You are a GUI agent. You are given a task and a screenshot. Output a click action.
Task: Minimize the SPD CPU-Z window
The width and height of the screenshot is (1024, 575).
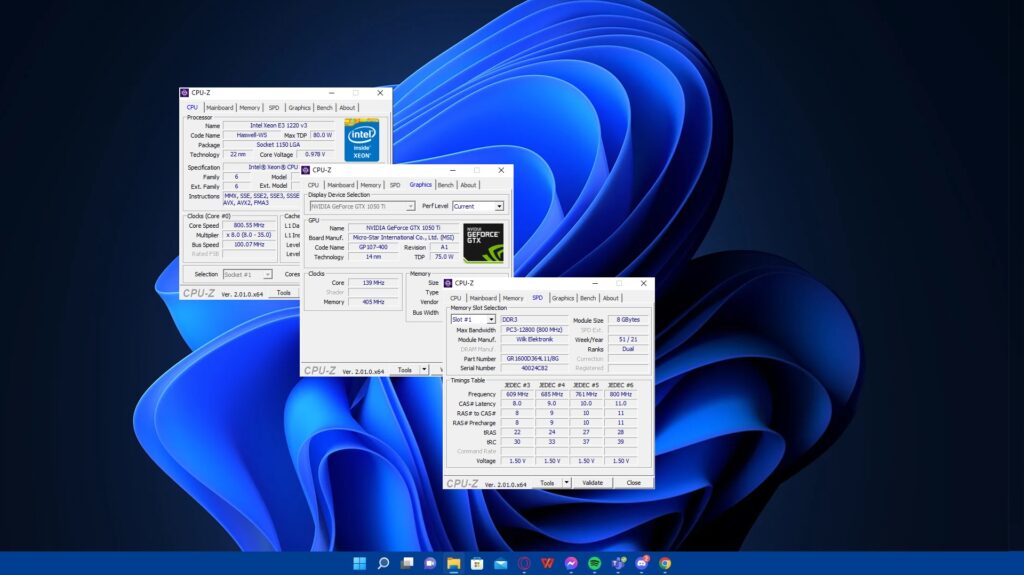(x=595, y=283)
